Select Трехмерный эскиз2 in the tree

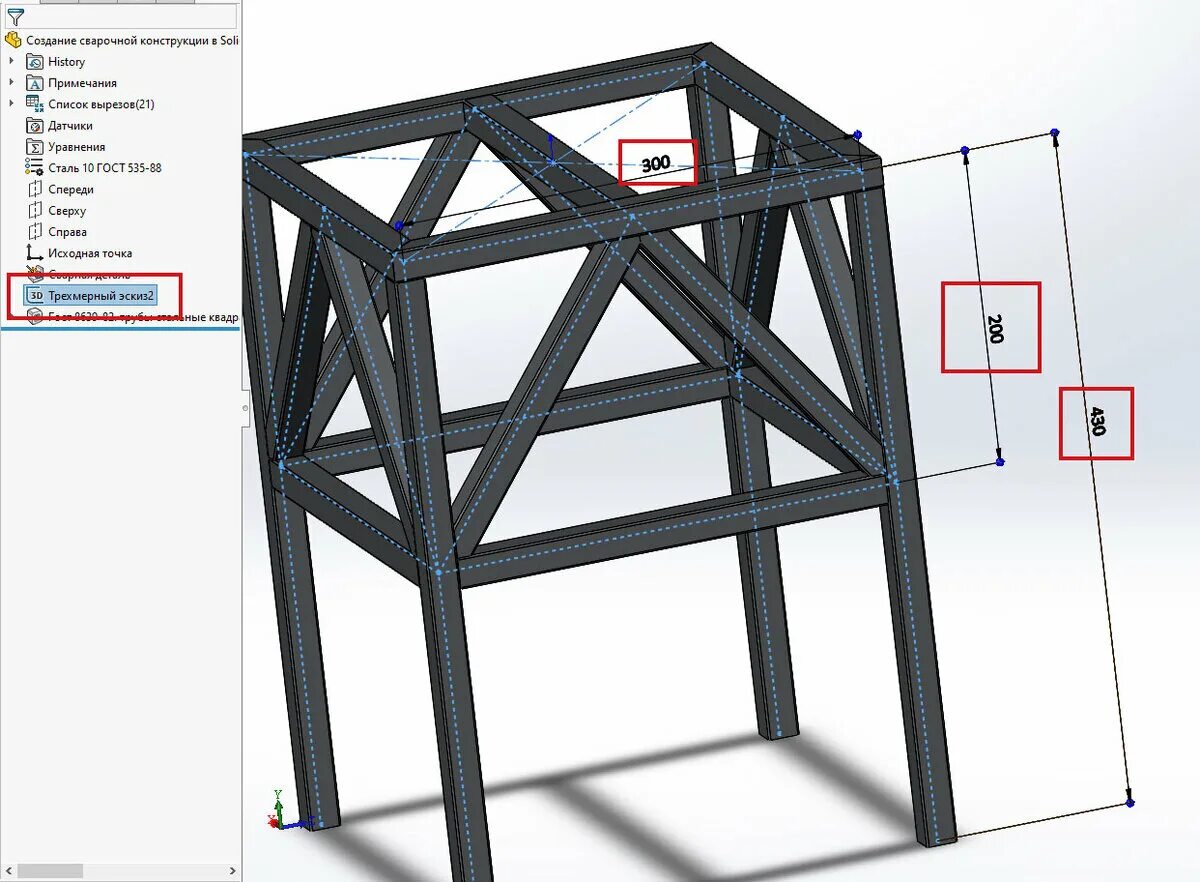pos(102,296)
